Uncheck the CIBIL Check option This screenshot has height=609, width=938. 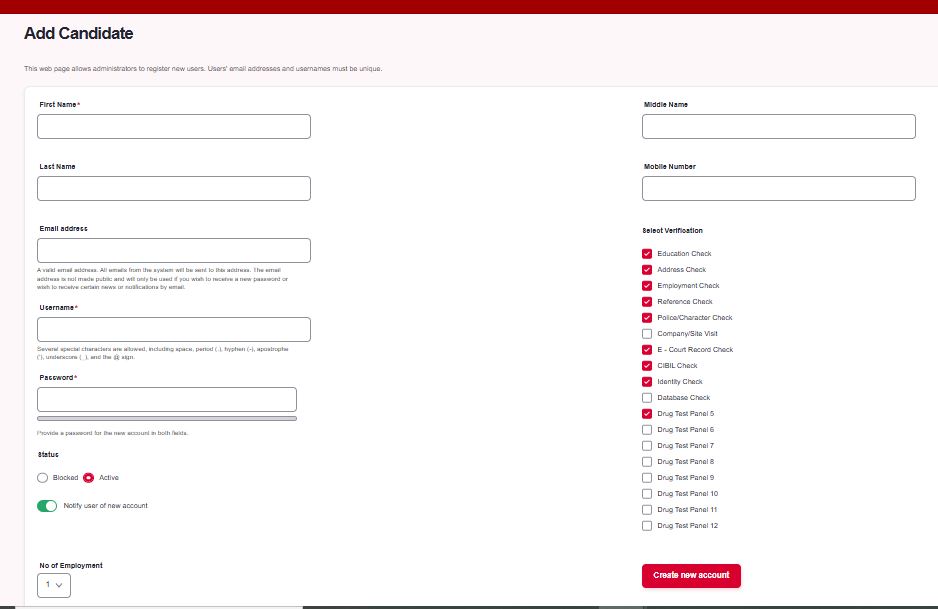tap(647, 365)
